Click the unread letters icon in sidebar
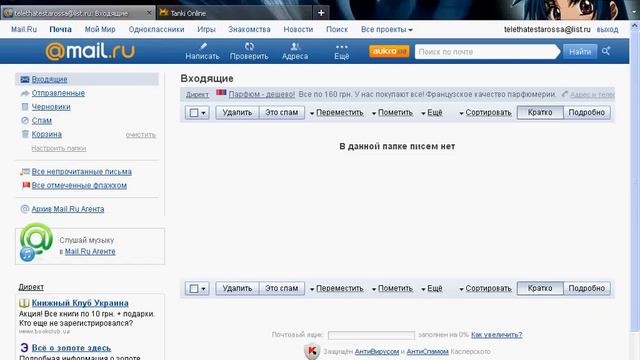 [25, 172]
